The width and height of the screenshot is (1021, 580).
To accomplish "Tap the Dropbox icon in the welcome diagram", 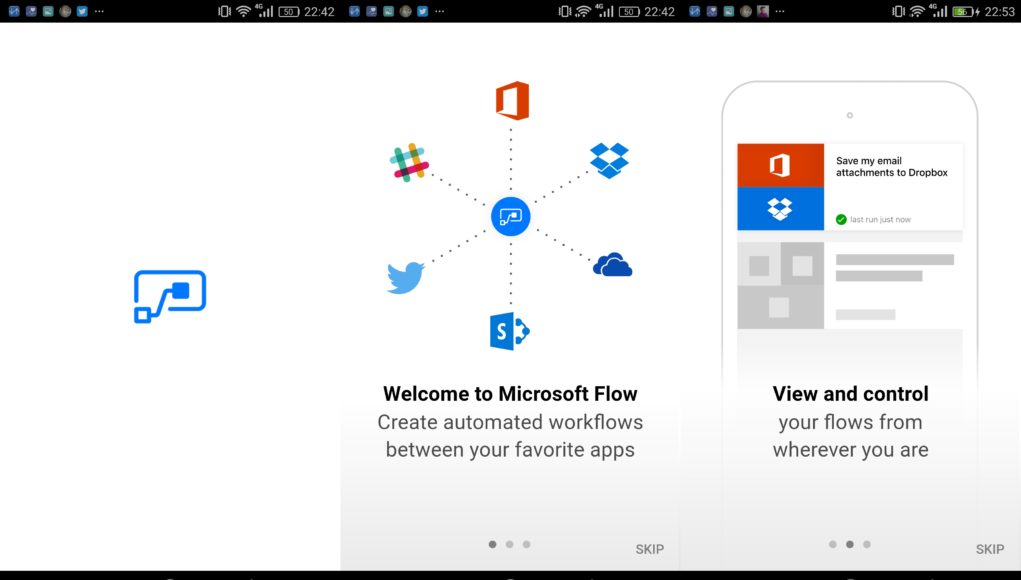I will (609, 160).
